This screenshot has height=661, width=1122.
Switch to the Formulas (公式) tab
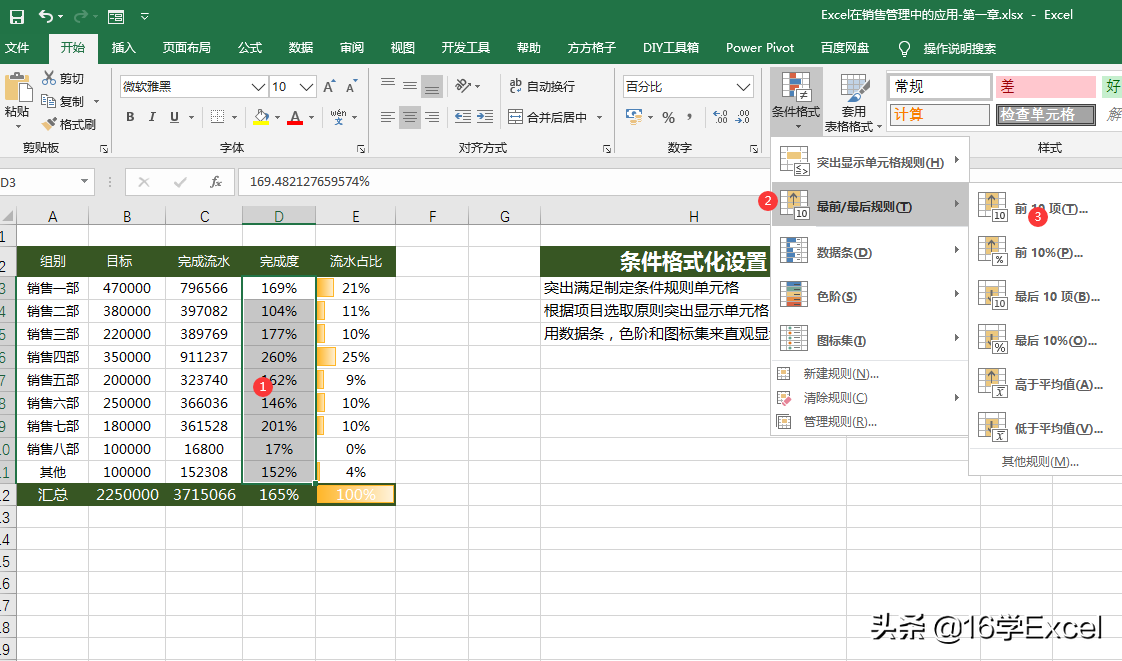click(250, 48)
